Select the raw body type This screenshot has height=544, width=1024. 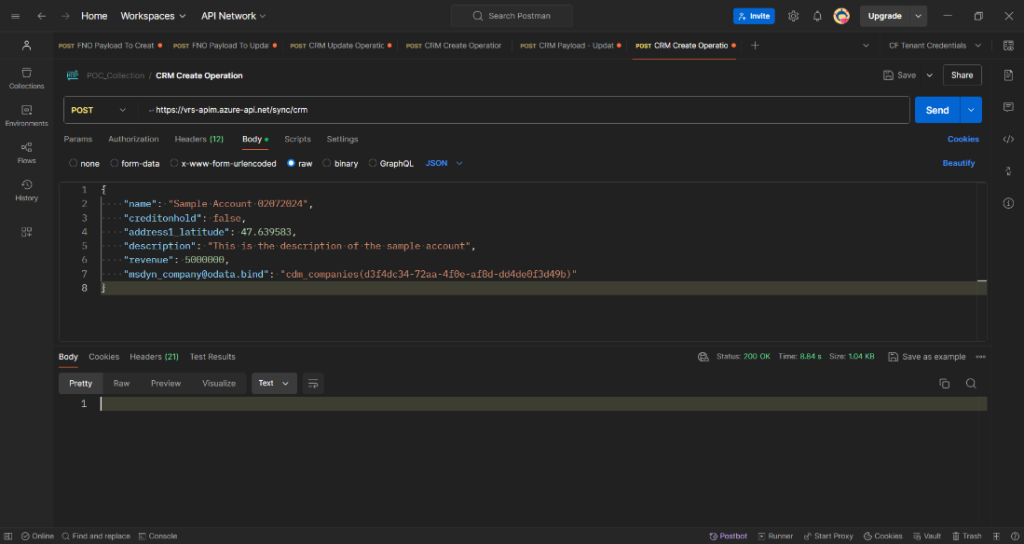coord(291,163)
